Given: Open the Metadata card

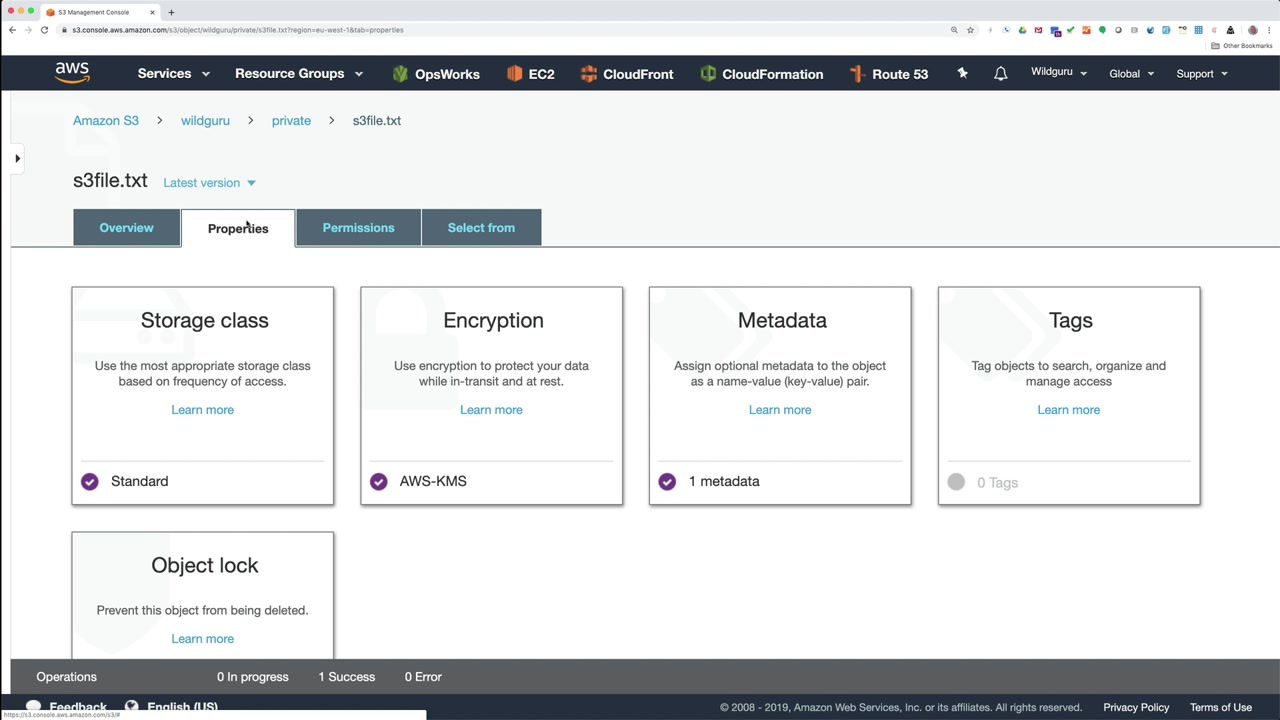Looking at the screenshot, I should (x=780, y=396).
